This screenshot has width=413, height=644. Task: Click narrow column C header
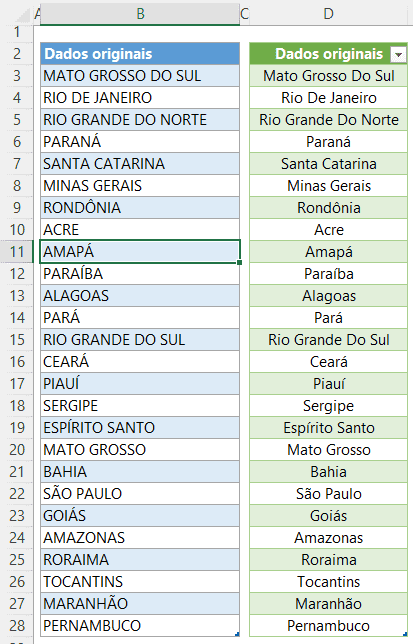[x=245, y=14]
